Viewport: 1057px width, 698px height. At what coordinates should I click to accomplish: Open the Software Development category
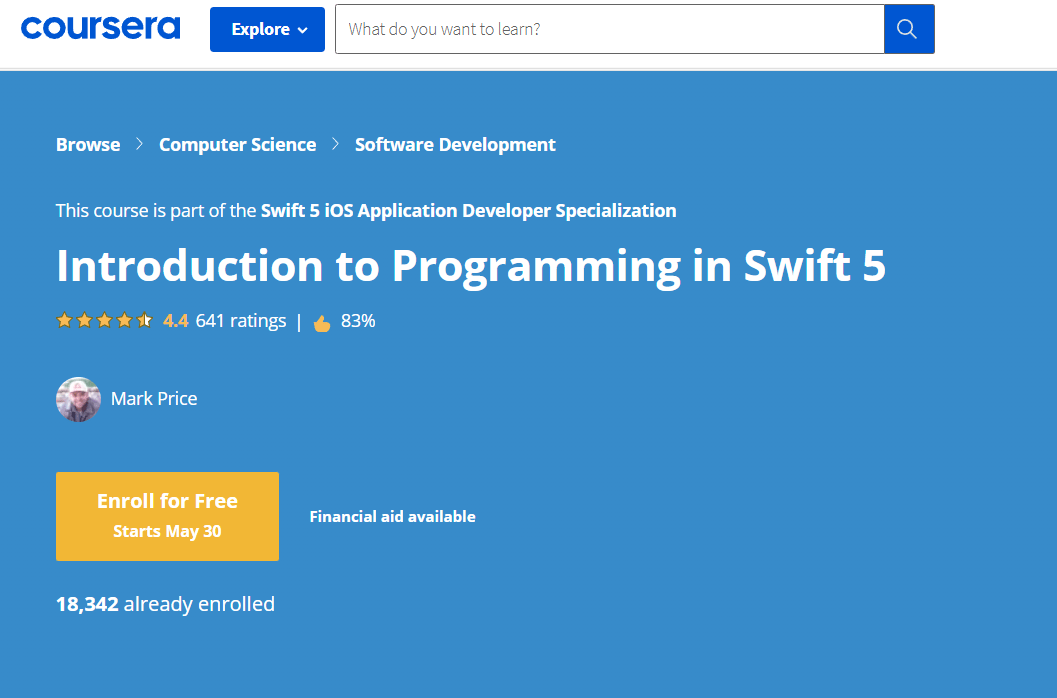coord(454,144)
